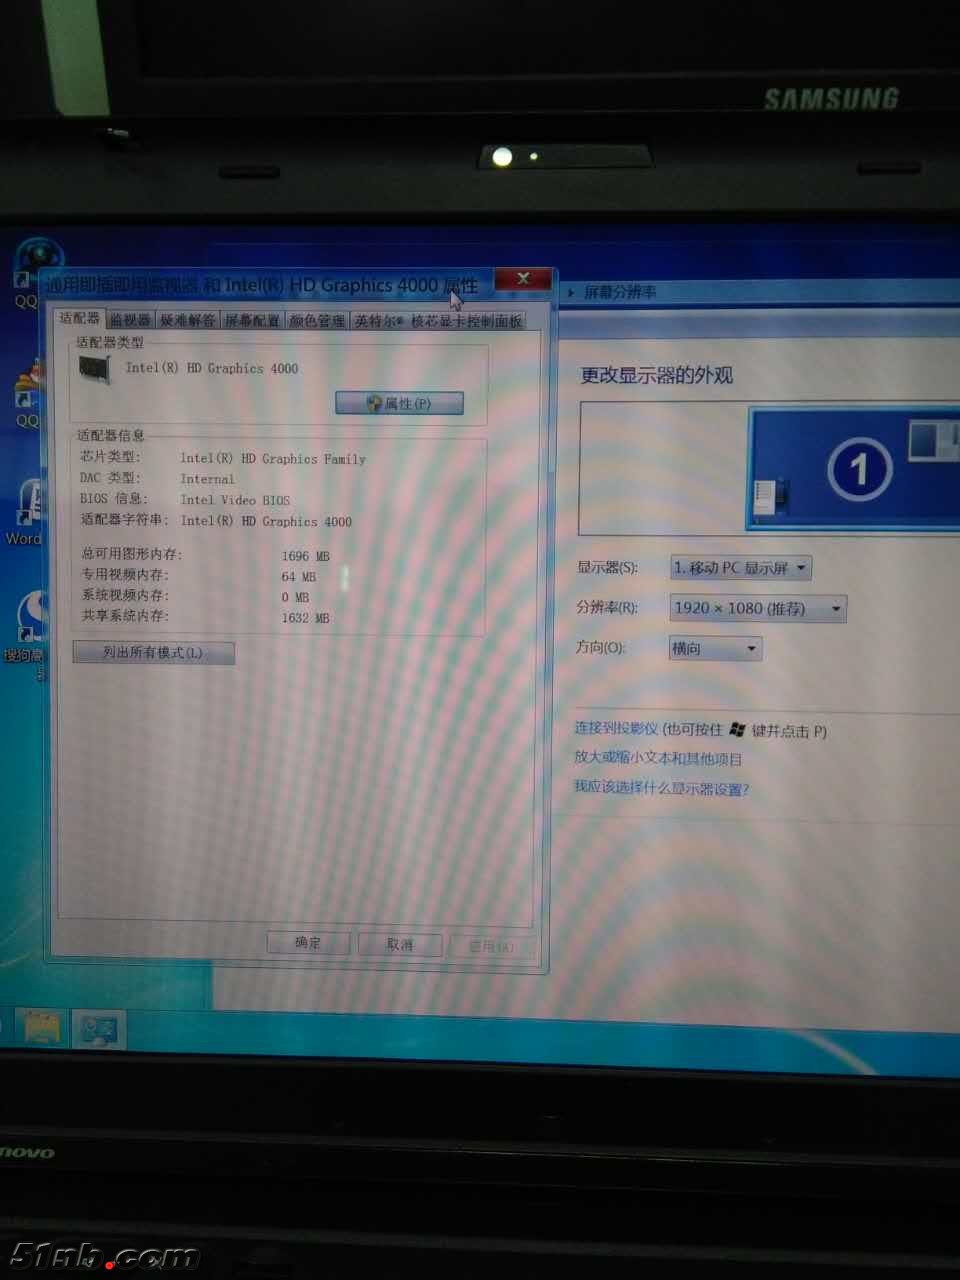Open the 适配器 tab
The image size is (960, 1280).
80,318
